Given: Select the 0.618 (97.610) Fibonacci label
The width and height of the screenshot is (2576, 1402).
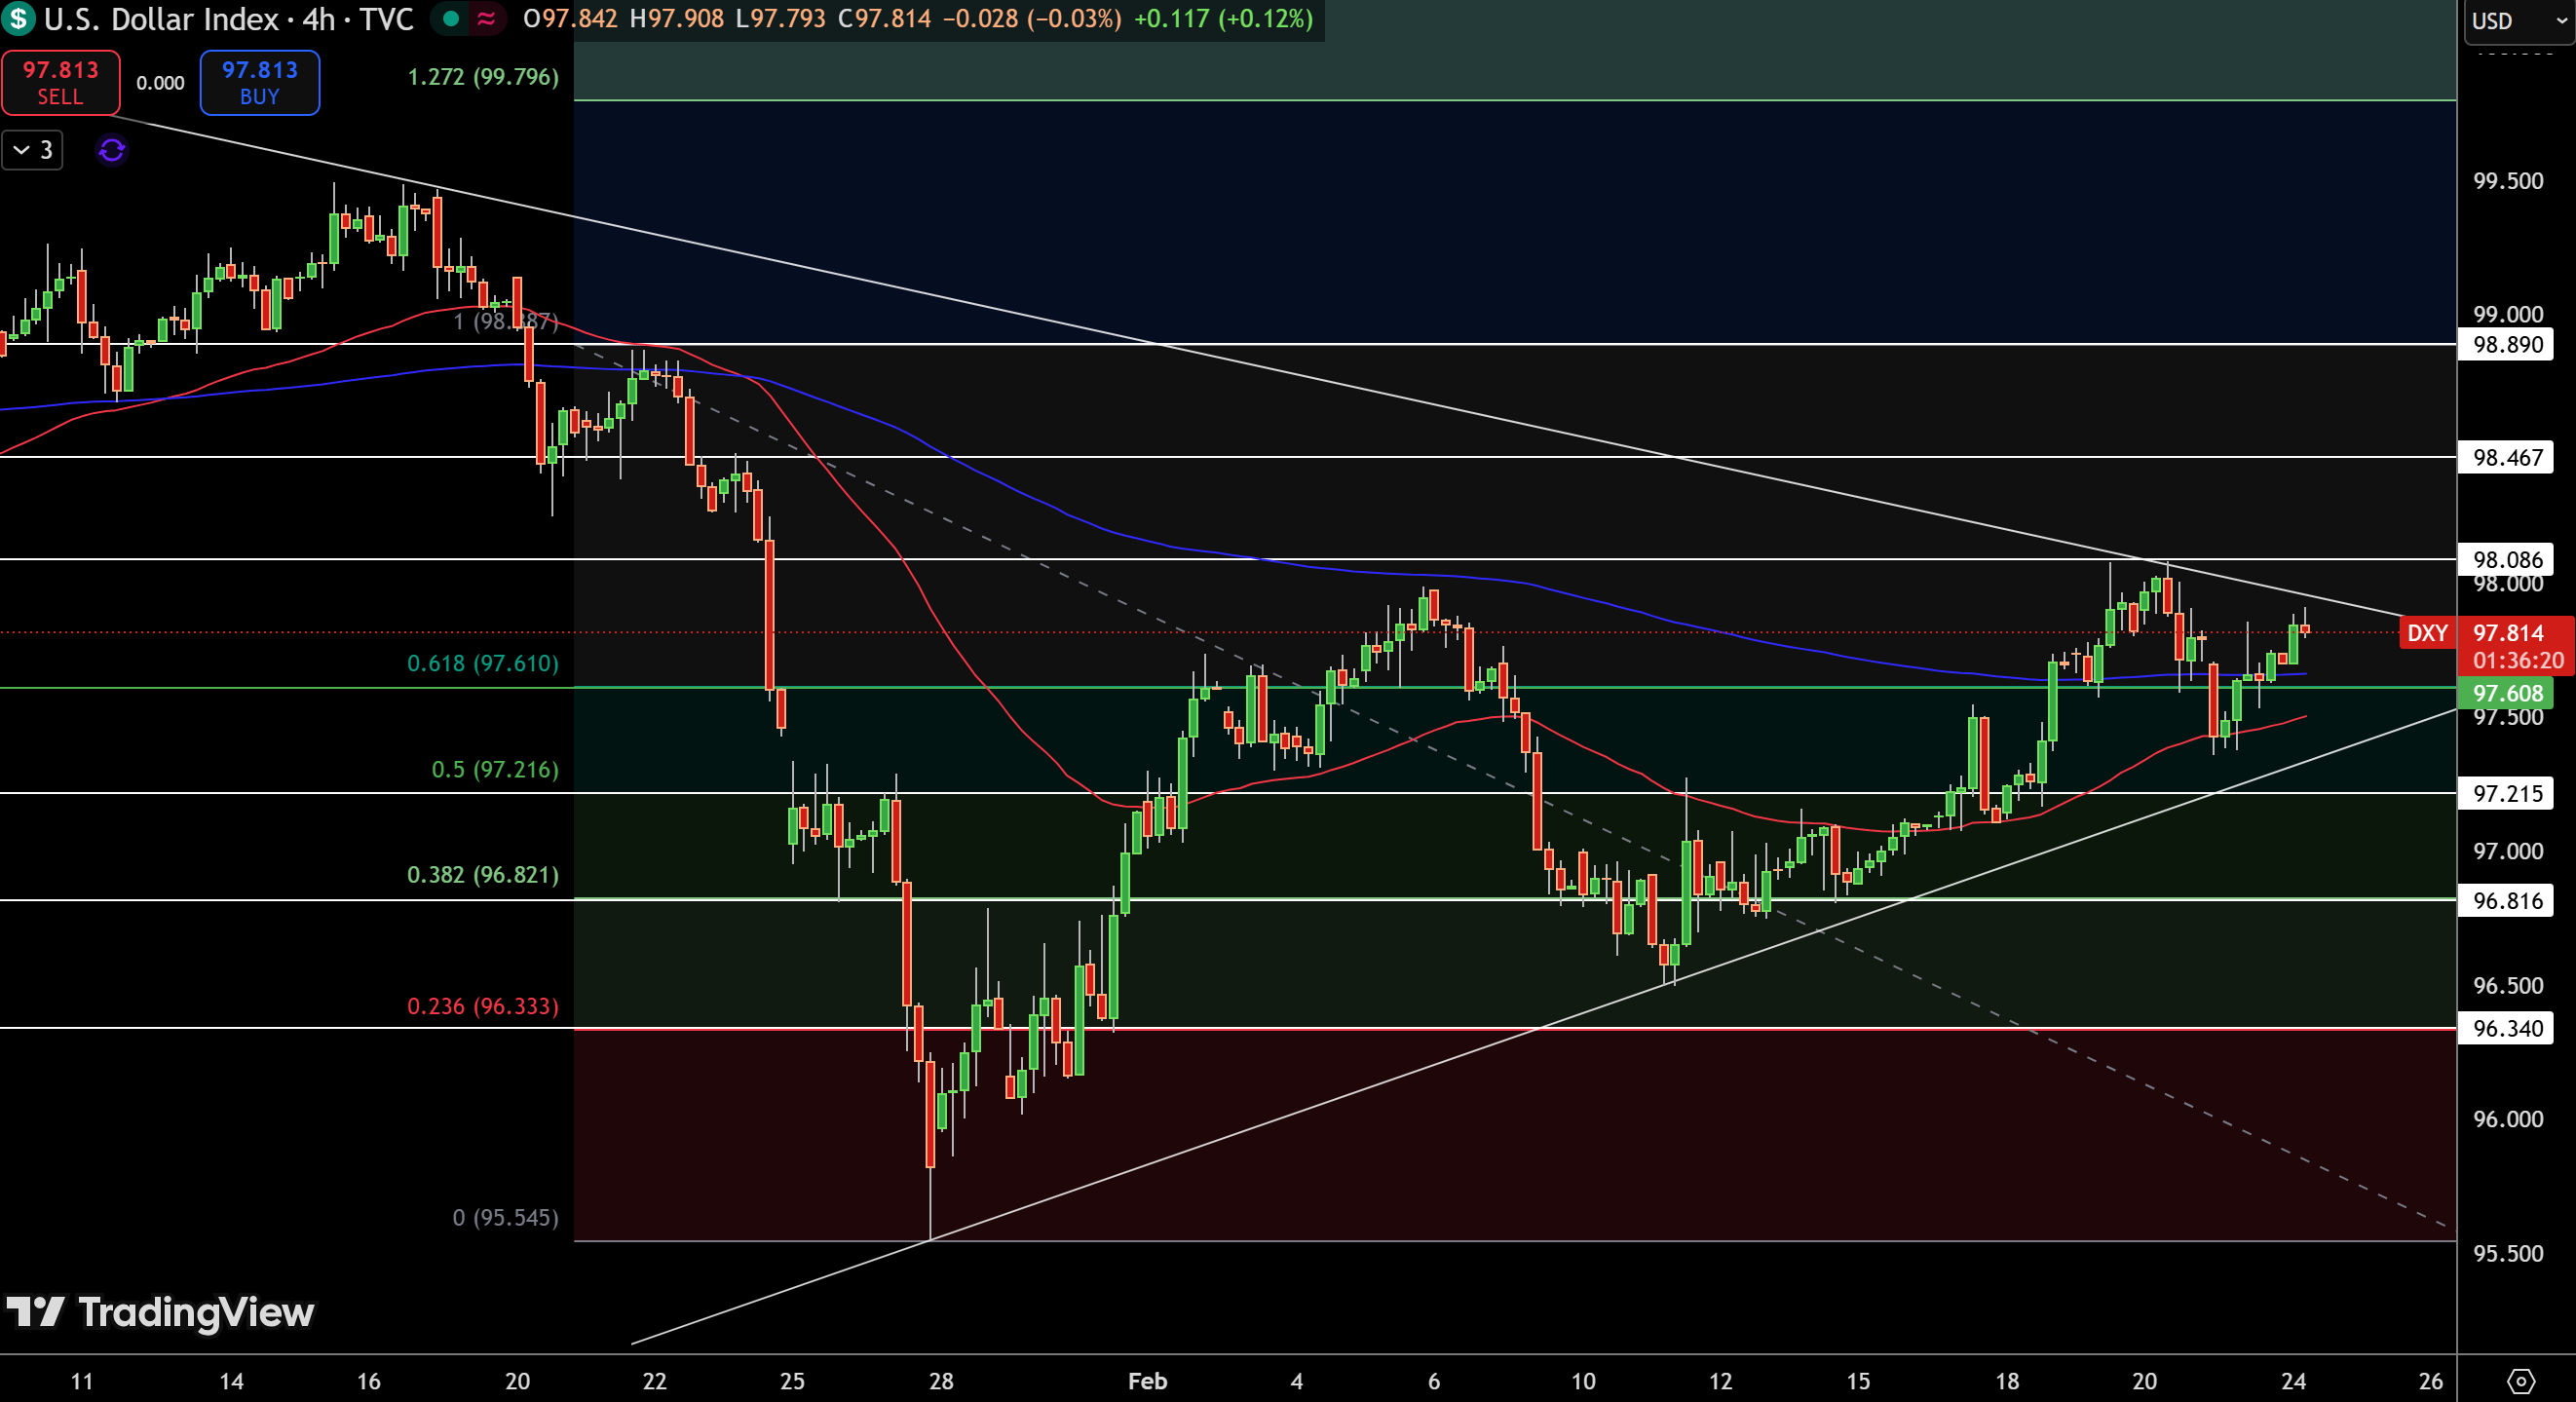Looking at the screenshot, I should 483,663.
